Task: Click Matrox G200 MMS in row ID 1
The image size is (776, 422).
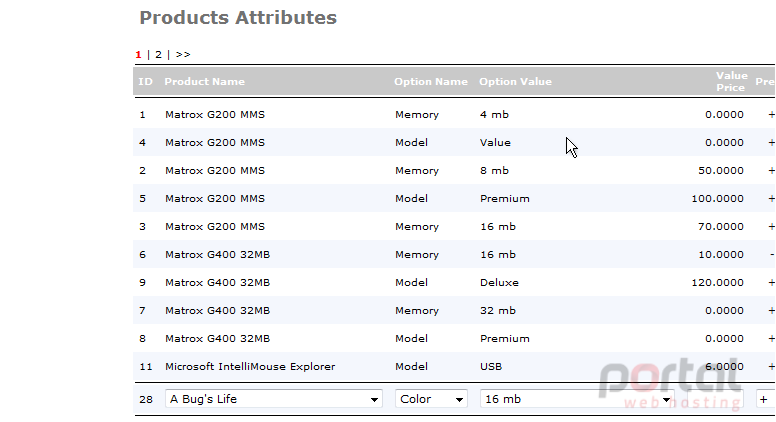Action: 215,115
